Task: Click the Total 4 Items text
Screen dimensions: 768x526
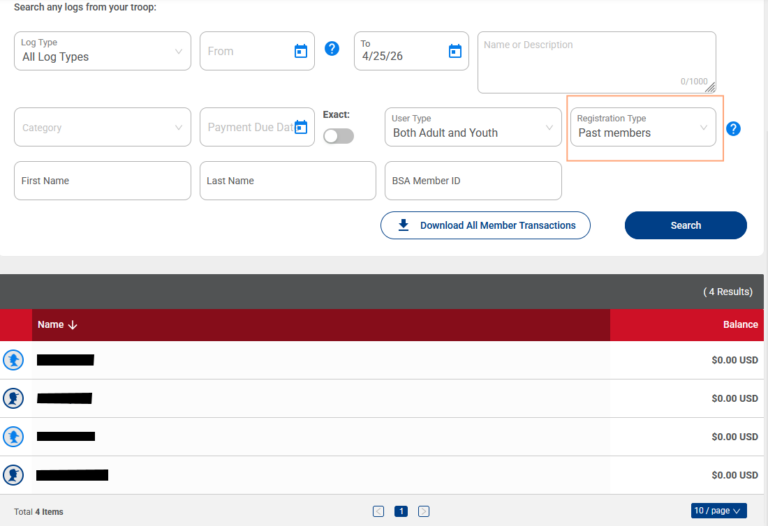Action: [x=39, y=512]
